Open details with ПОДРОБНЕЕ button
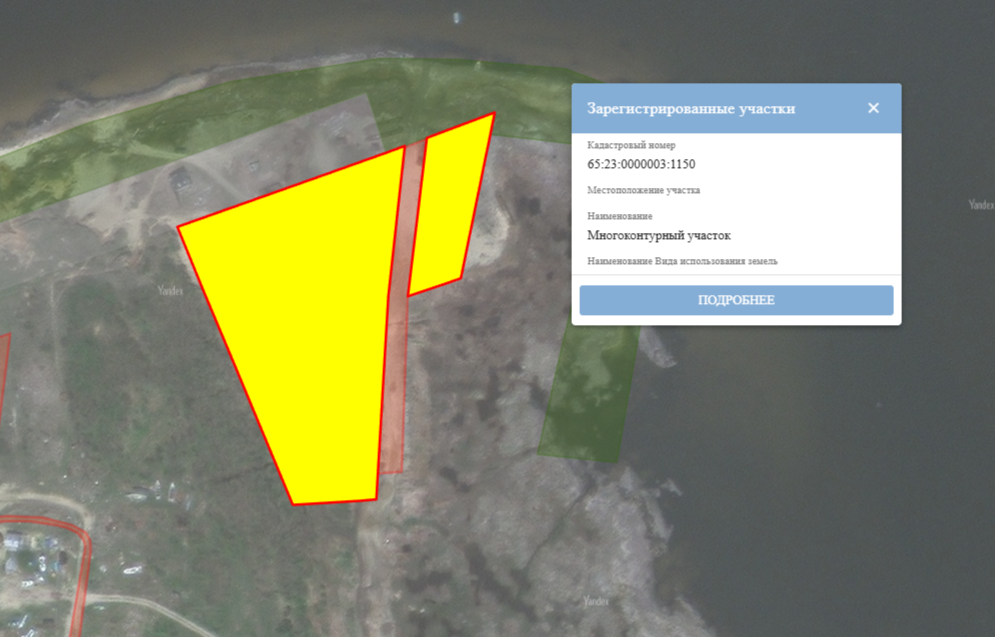Screen dimensions: 995x637 click(x=736, y=300)
